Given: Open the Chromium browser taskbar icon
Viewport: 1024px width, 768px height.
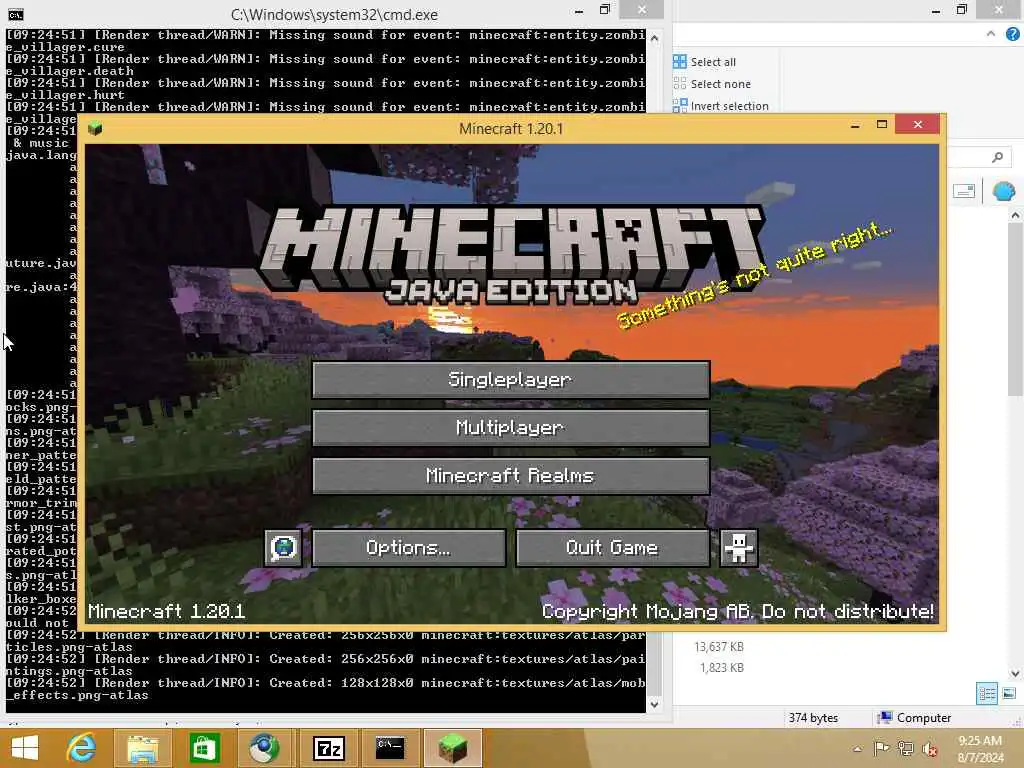Looking at the screenshot, I should point(263,748).
